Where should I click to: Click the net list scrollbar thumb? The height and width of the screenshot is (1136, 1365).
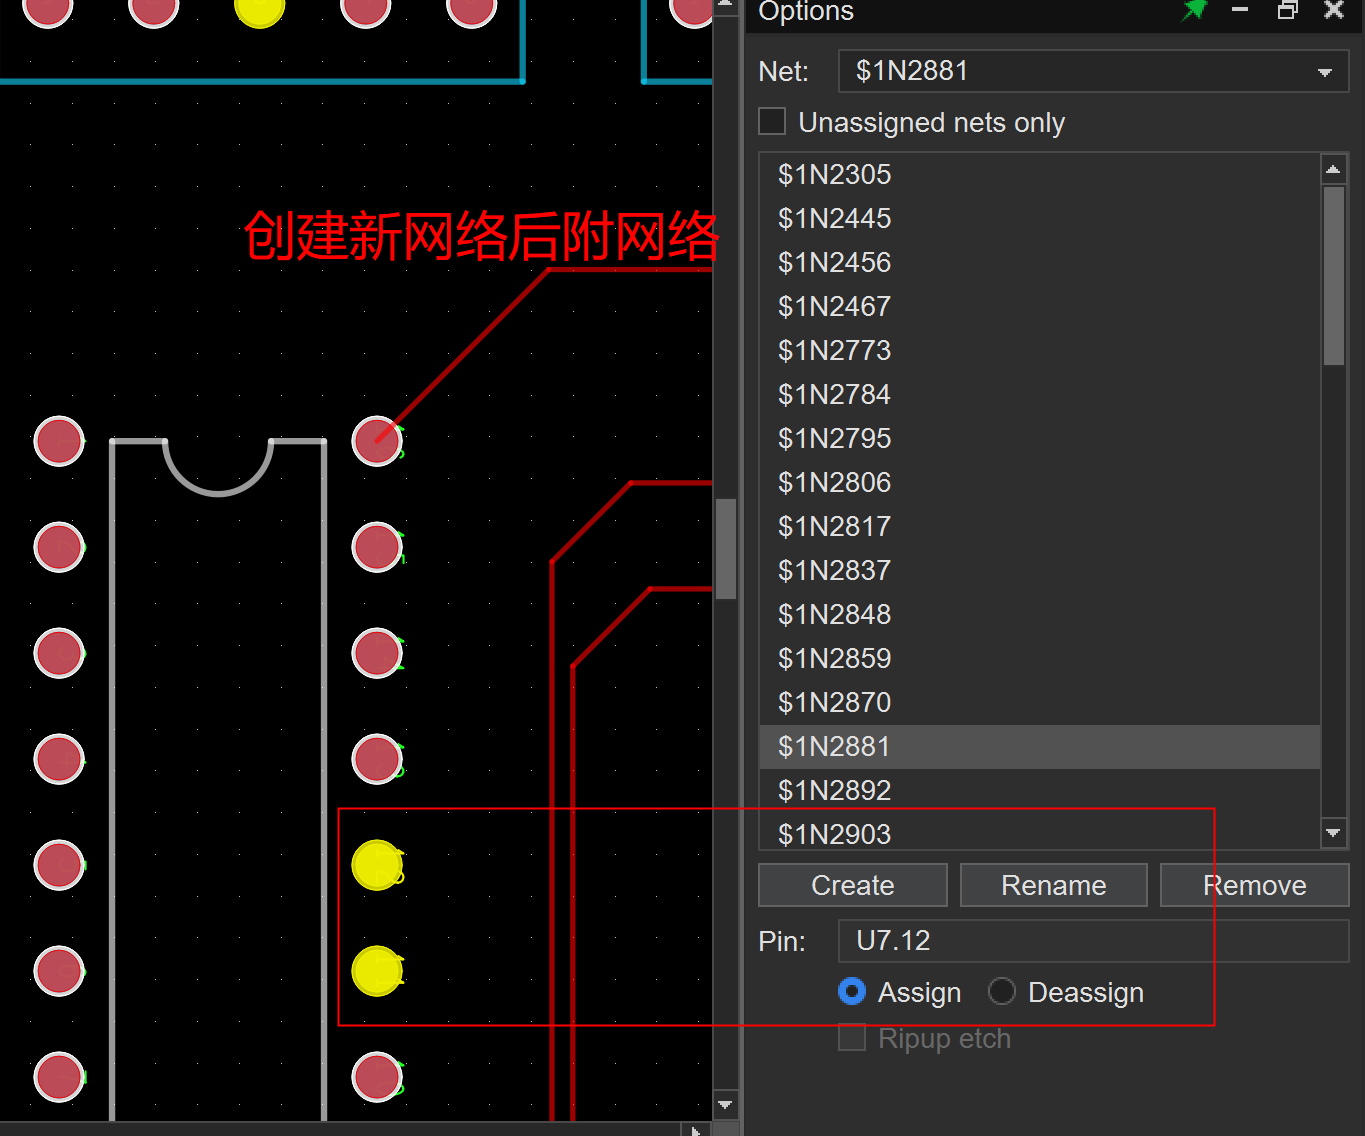[1333, 275]
